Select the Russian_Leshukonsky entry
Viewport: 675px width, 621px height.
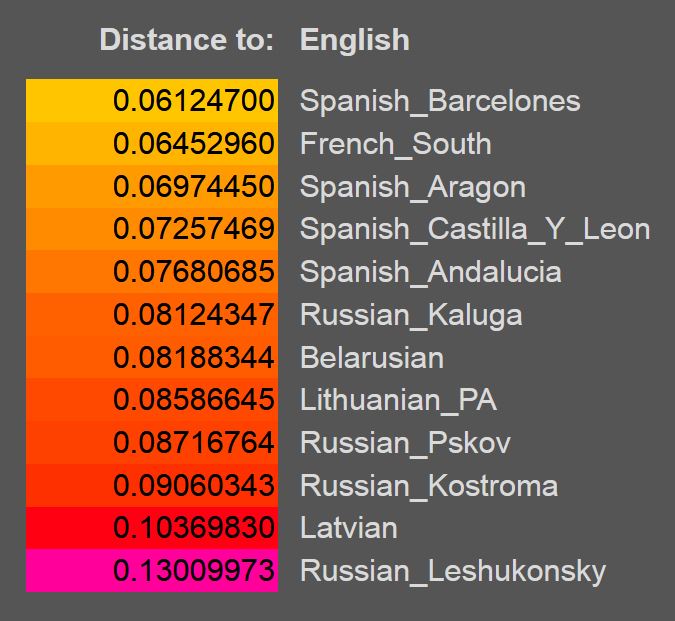[453, 572]
